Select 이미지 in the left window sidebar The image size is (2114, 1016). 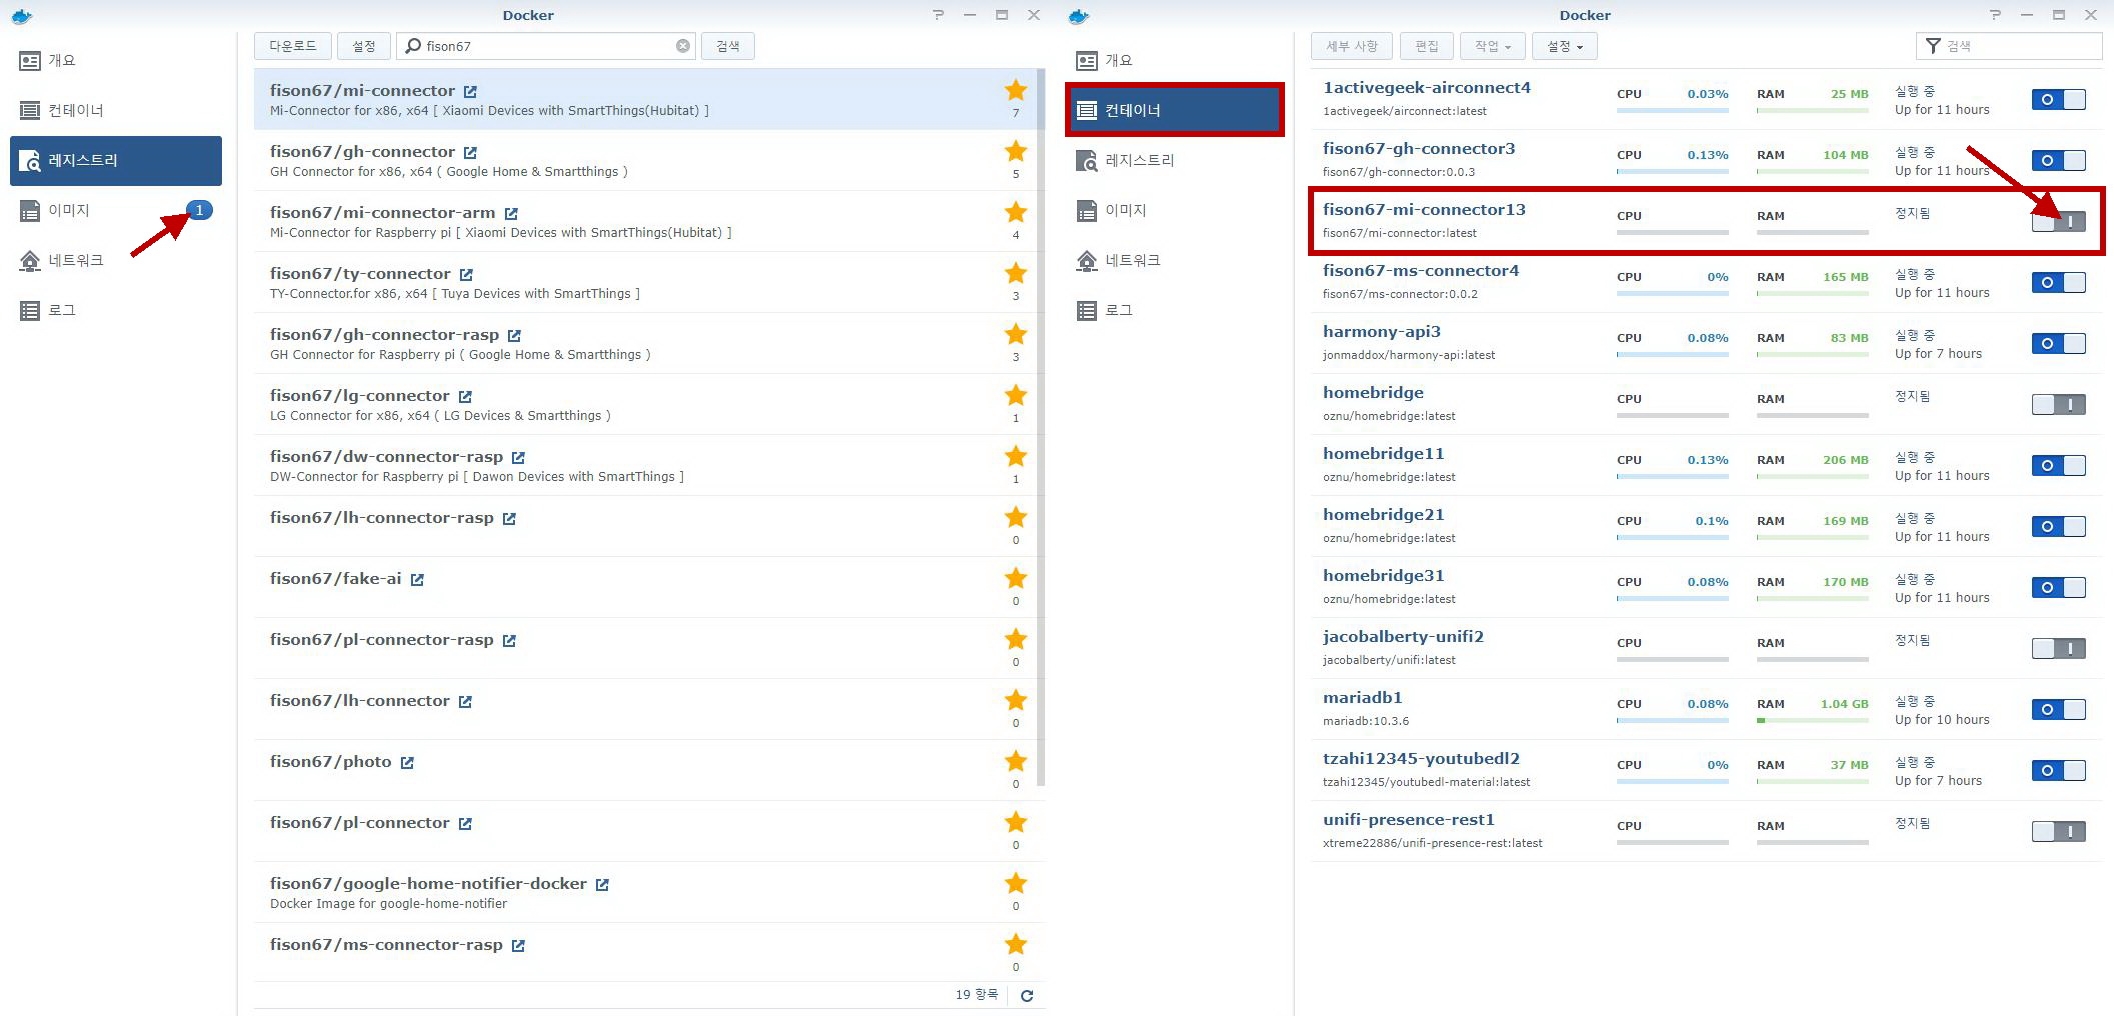pos(116,210)
